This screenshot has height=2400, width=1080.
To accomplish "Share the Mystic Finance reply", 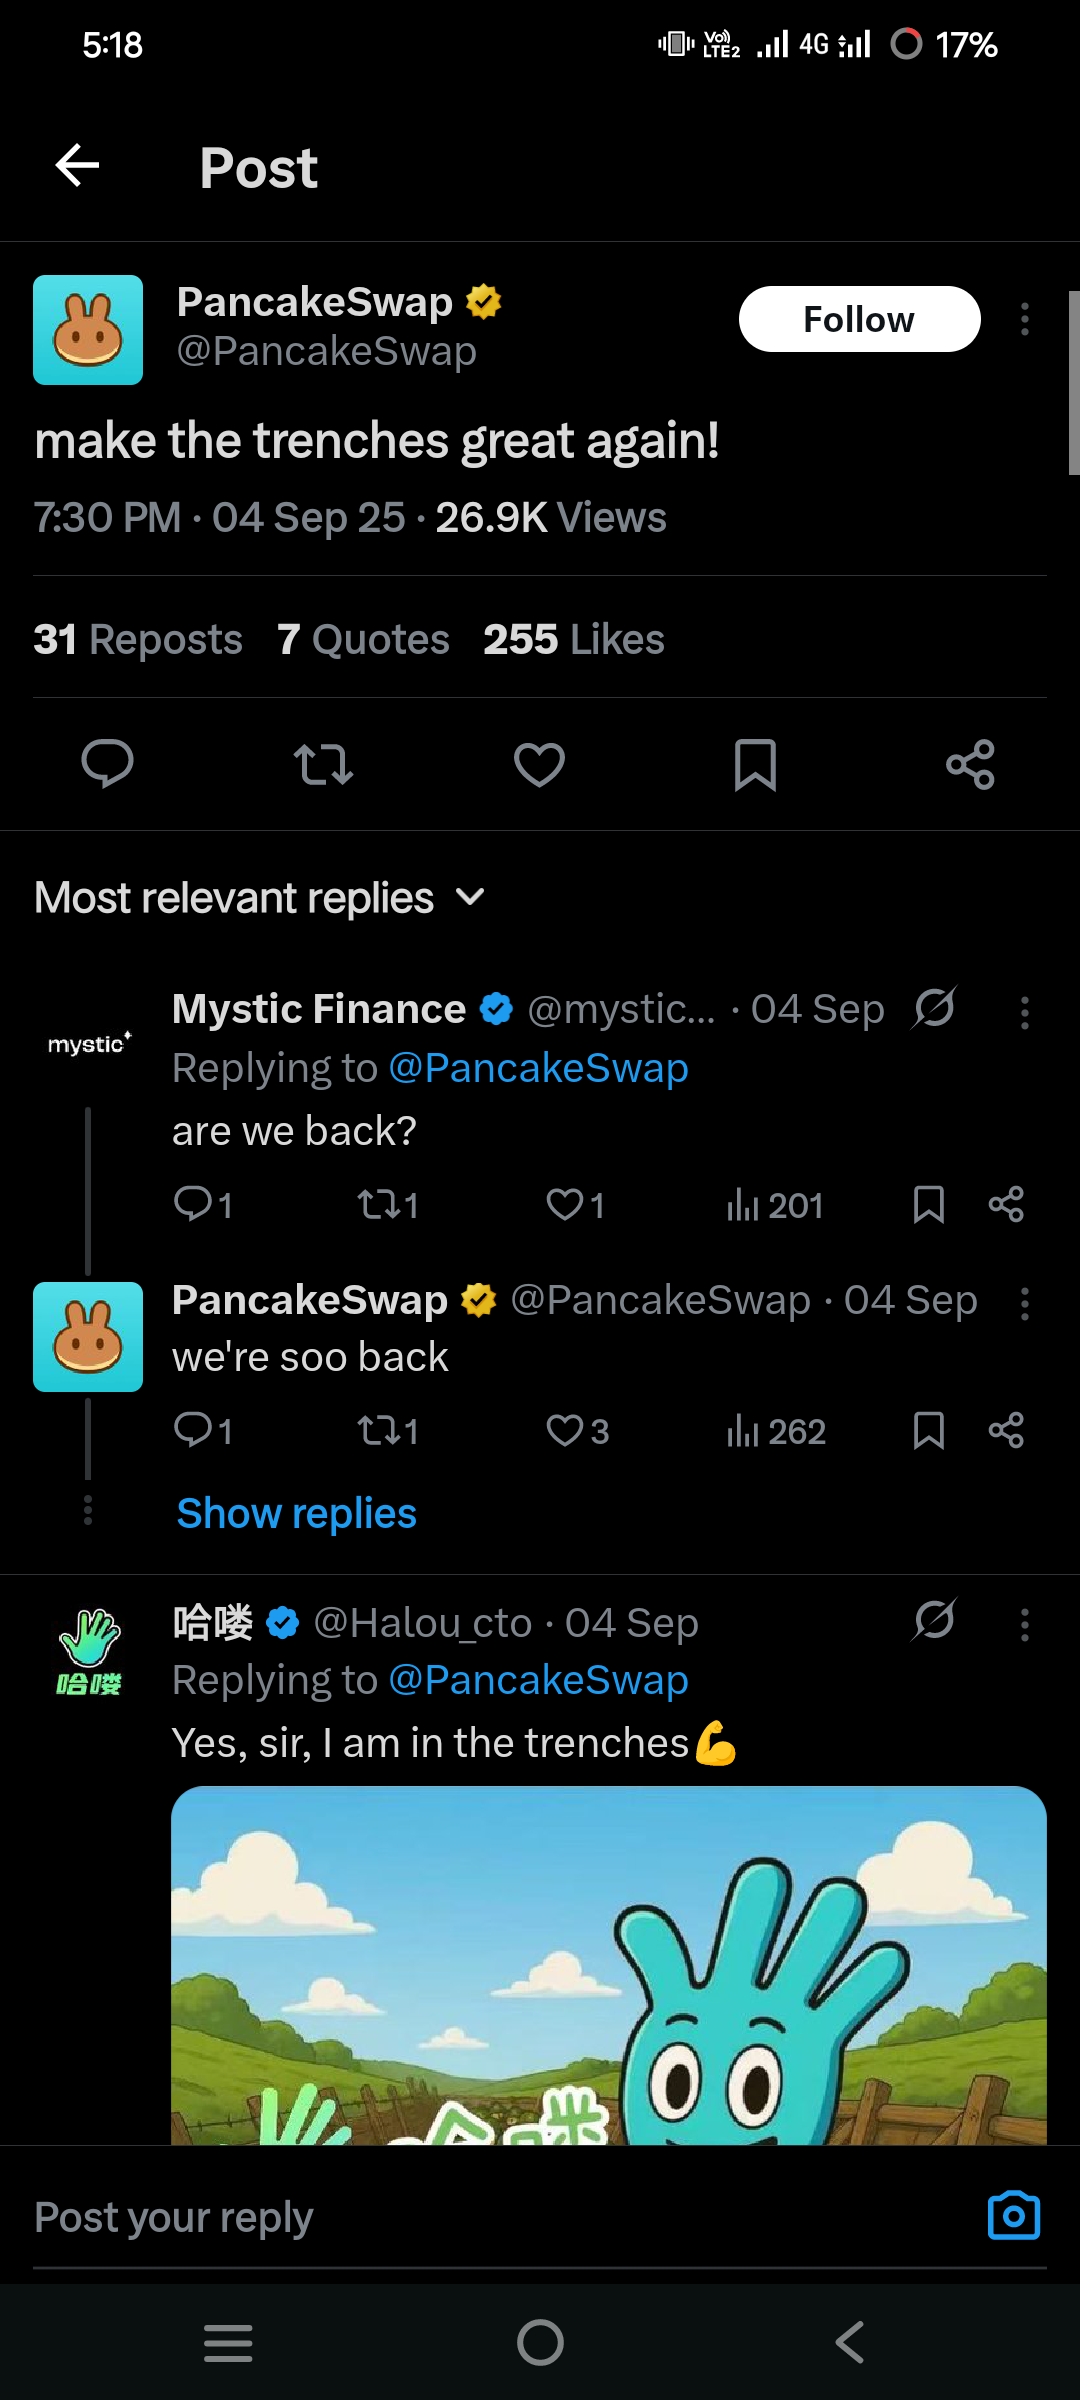I will [x=1006, y=1204].
